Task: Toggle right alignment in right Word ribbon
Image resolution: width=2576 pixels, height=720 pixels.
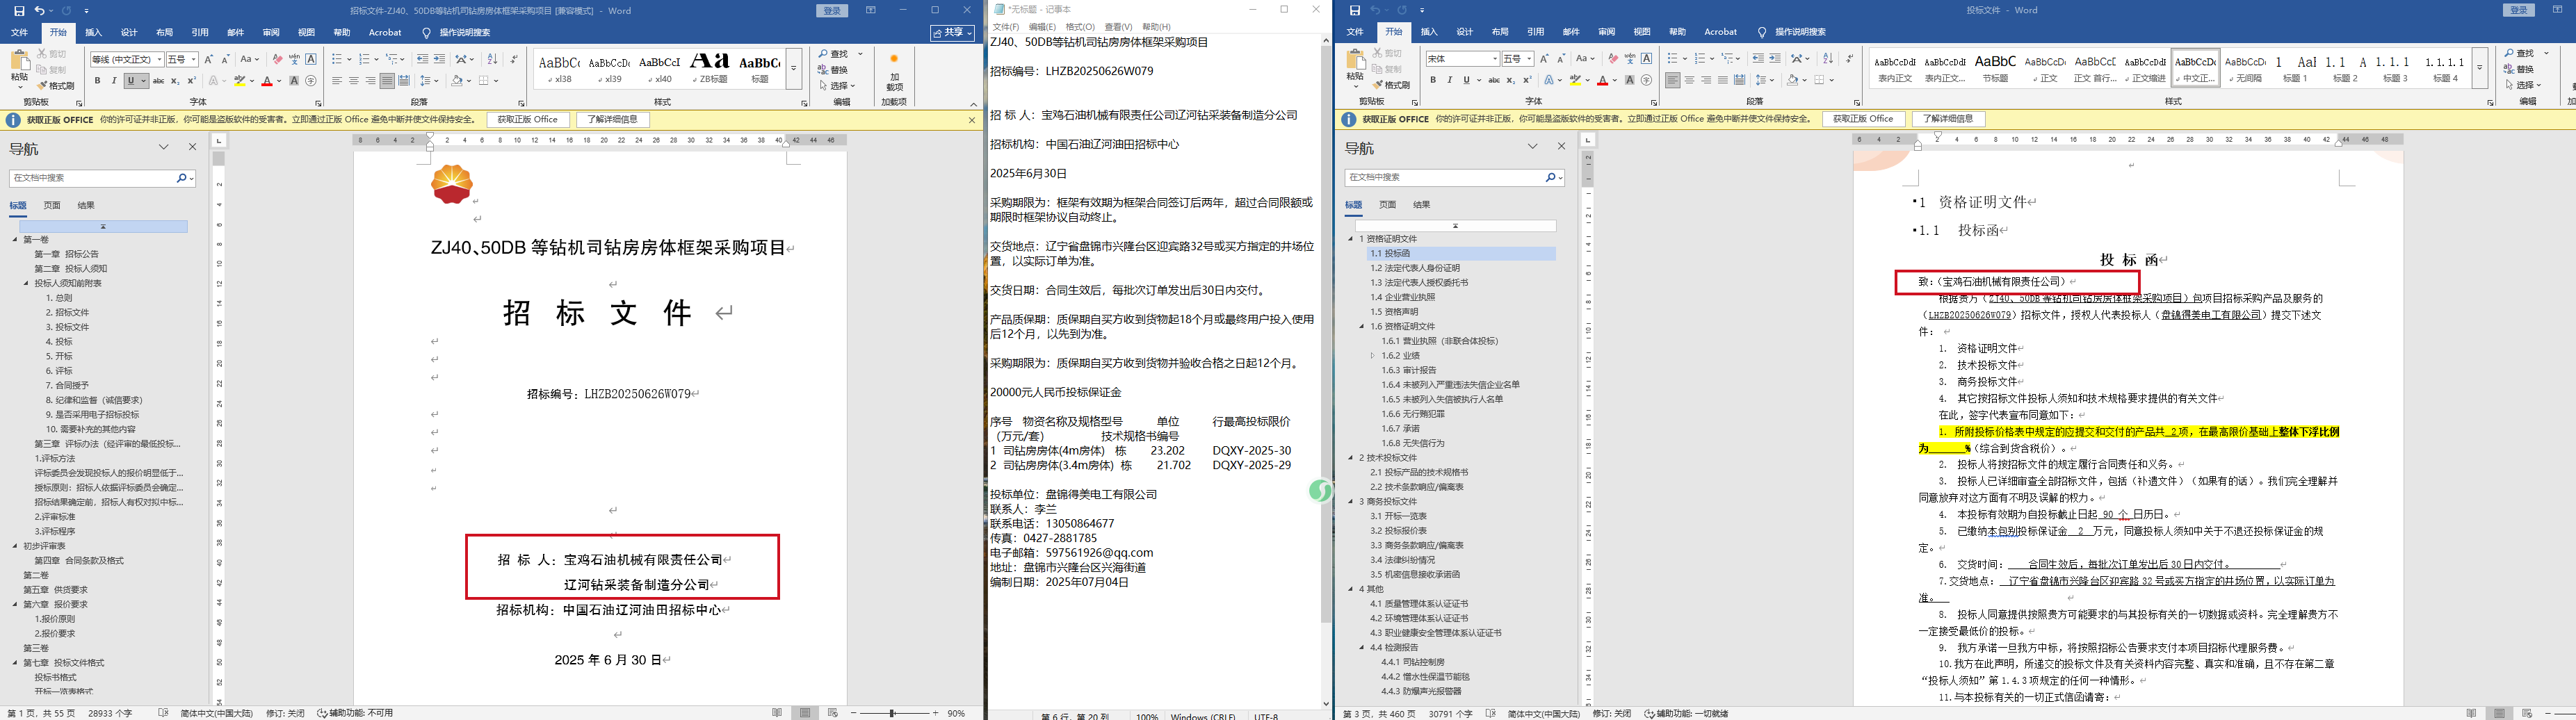Action: [1706, 80]
